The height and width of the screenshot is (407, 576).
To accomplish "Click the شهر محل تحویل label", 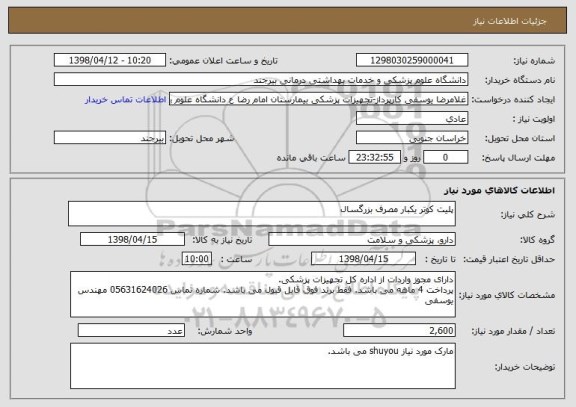I will pyautogui.click(x=202, y=138).
